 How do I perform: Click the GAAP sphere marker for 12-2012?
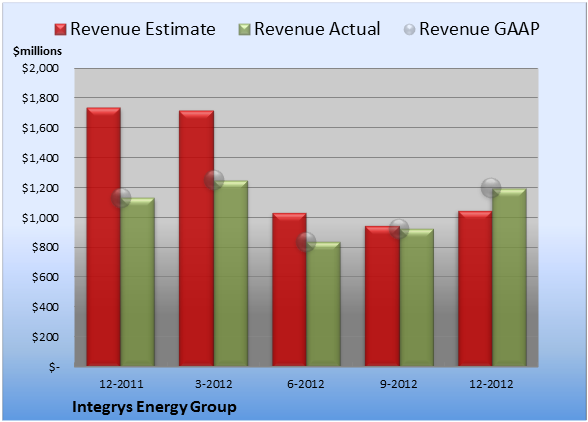click(x=491, y=188)
